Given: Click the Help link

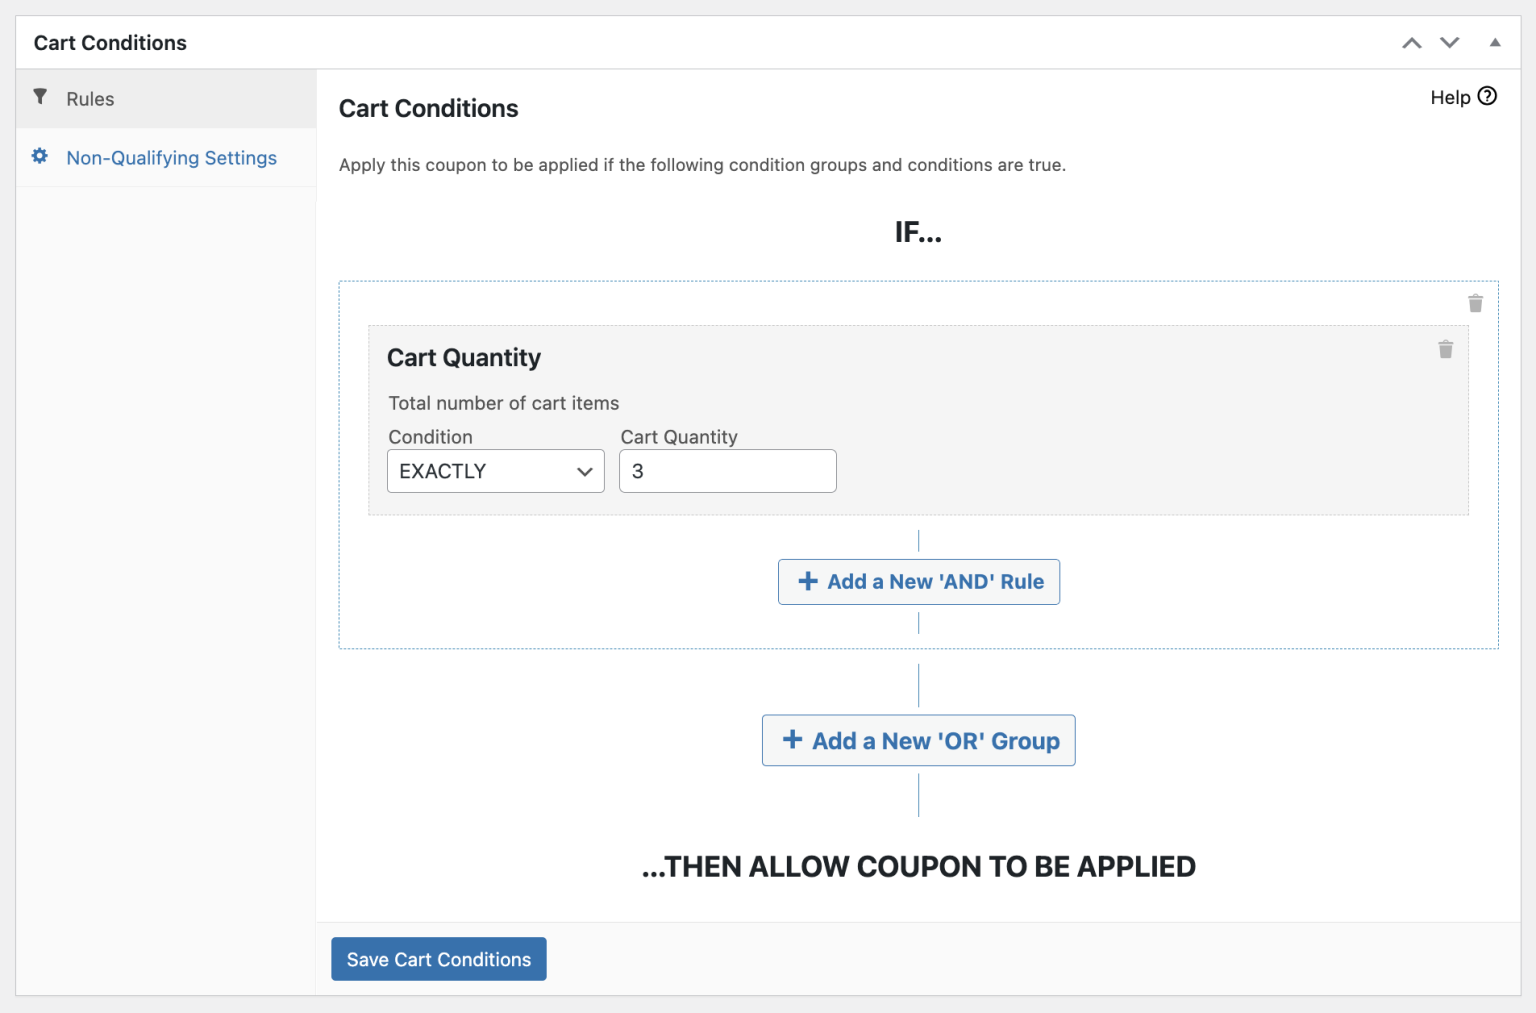Looking at the screenshot, I should coord(1451,96).
